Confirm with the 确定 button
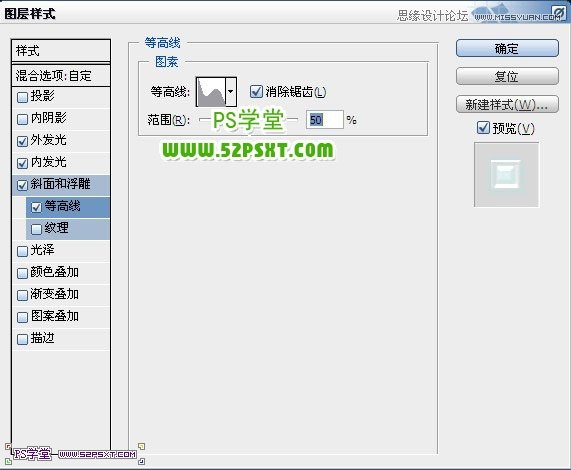This screenshot has height=470, width=571. click(507, 48)
